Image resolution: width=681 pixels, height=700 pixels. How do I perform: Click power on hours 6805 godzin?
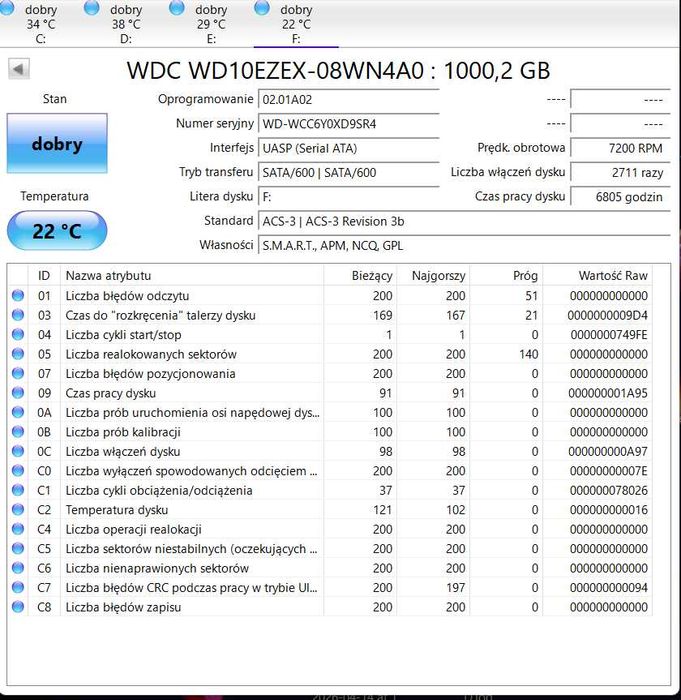click(x=621, y=197)
